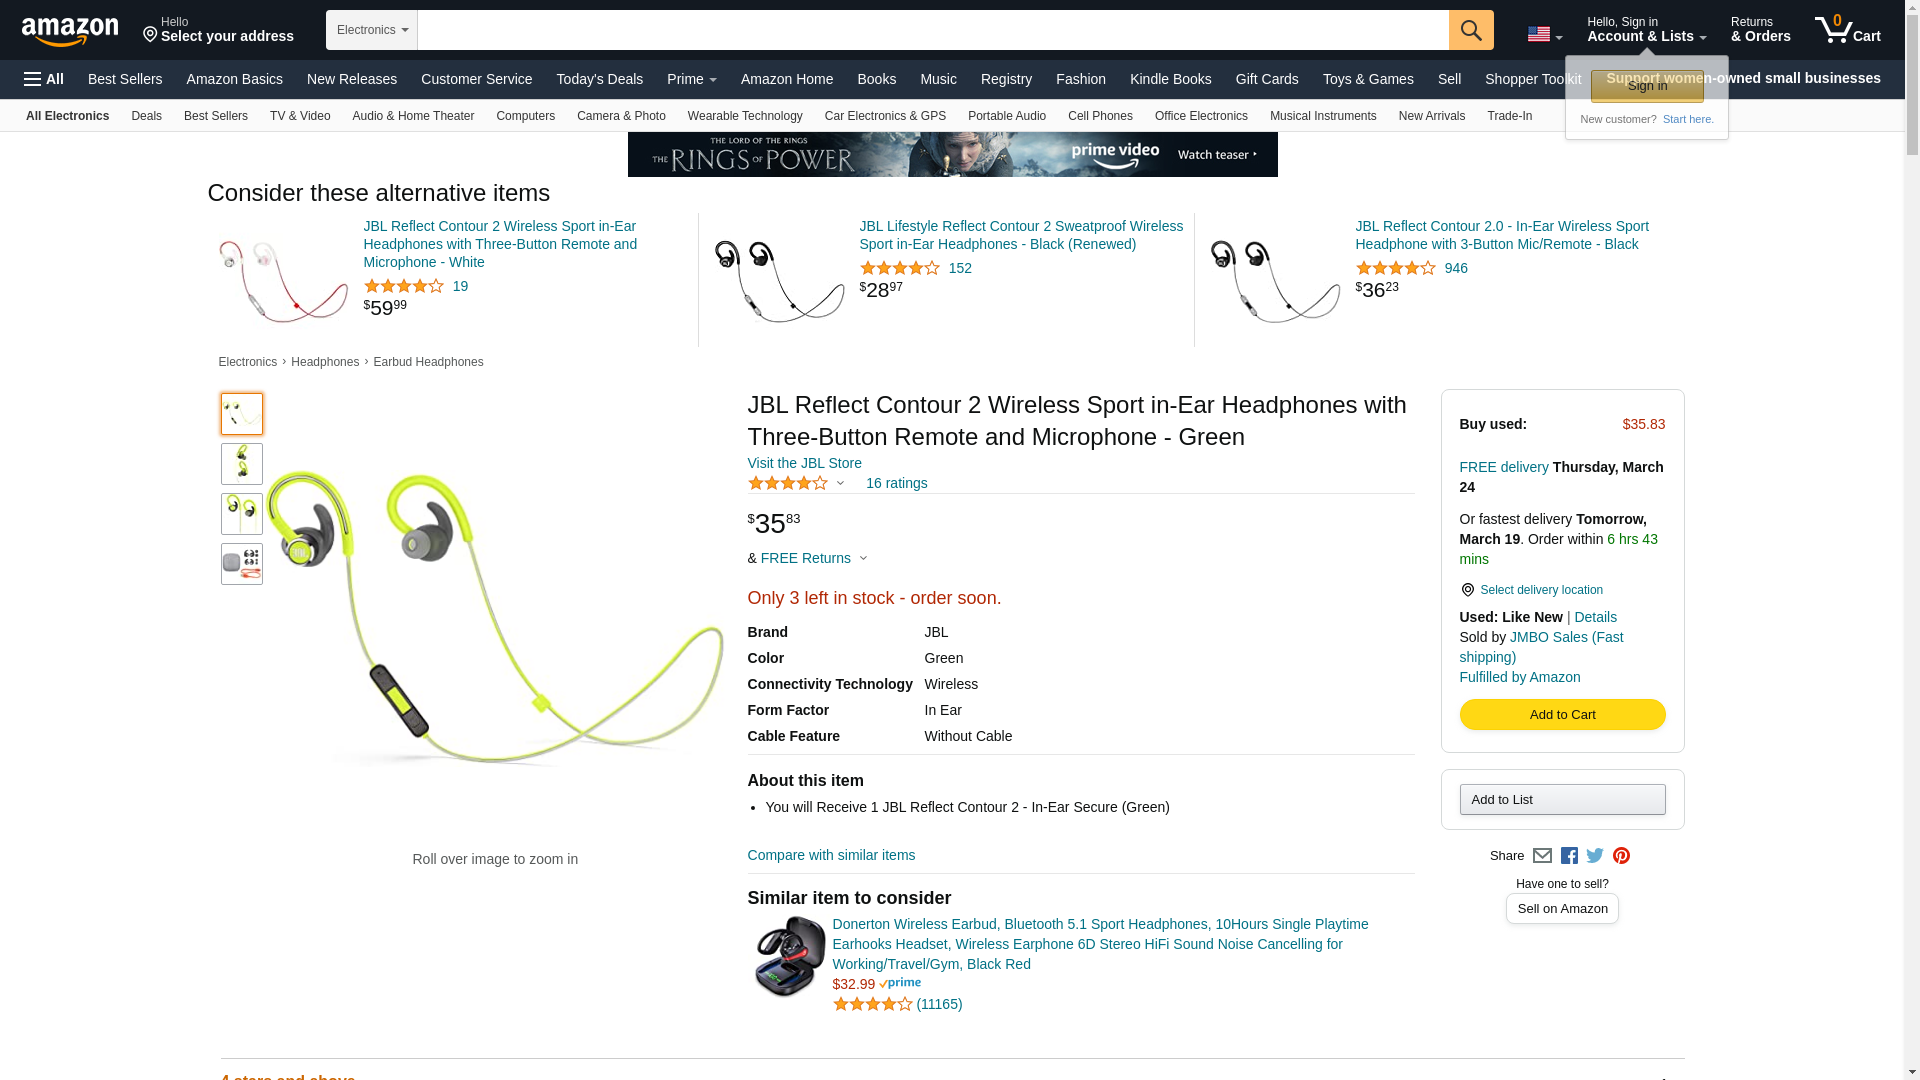Viewport: 1920px width, 1080px height.
Task: Expand the Electronics search category dropdown
Action: coord(372,30)
